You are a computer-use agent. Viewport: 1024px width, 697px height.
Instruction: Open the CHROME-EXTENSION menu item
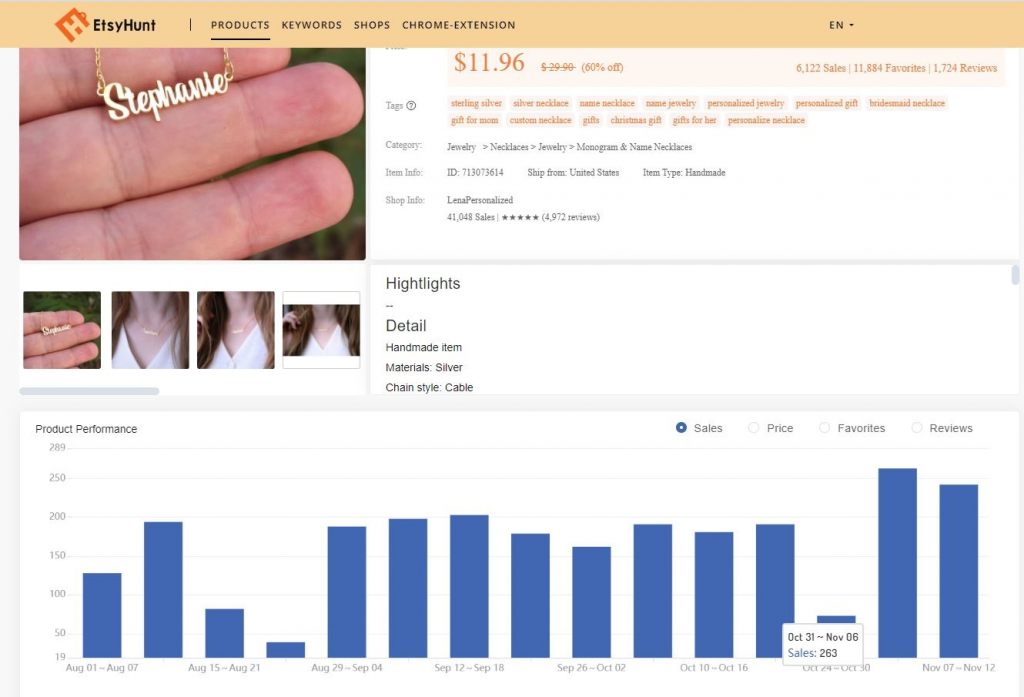458,25
